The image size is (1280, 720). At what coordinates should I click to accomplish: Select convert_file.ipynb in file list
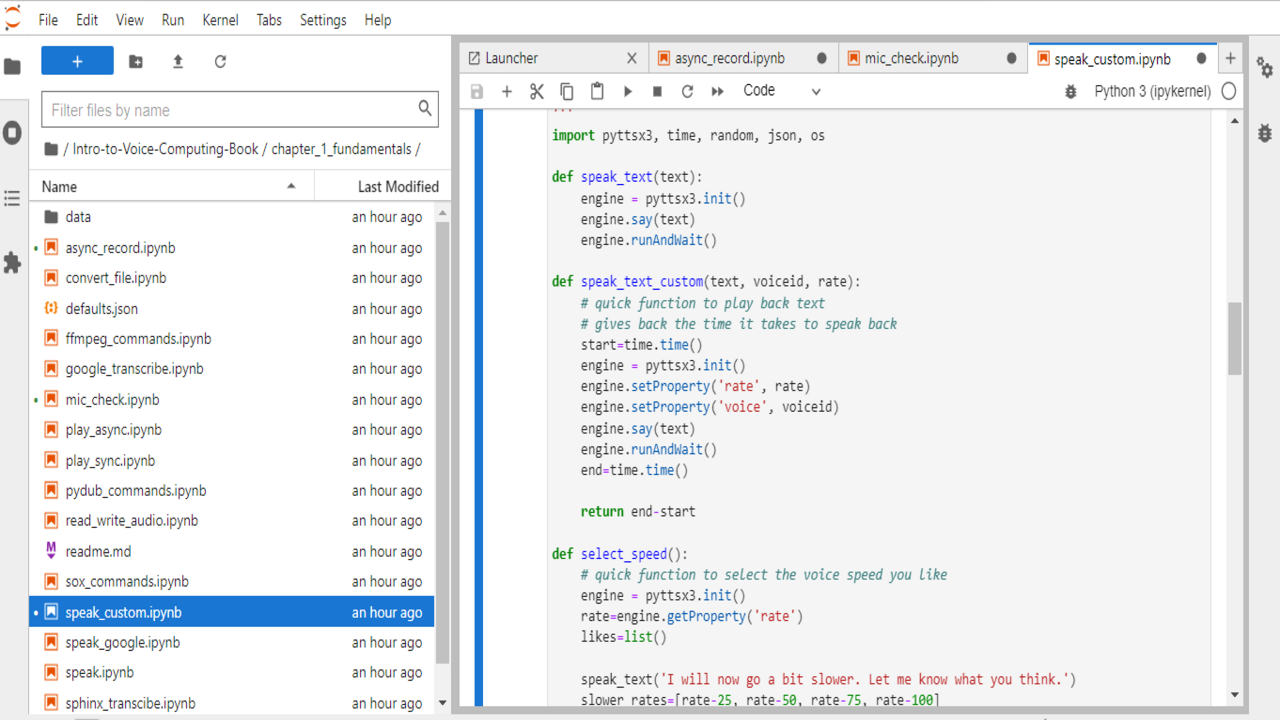click(232, 278)
